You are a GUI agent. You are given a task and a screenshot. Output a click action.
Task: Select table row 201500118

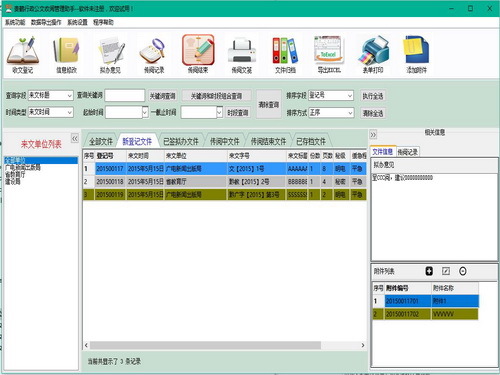coord(225,182)
